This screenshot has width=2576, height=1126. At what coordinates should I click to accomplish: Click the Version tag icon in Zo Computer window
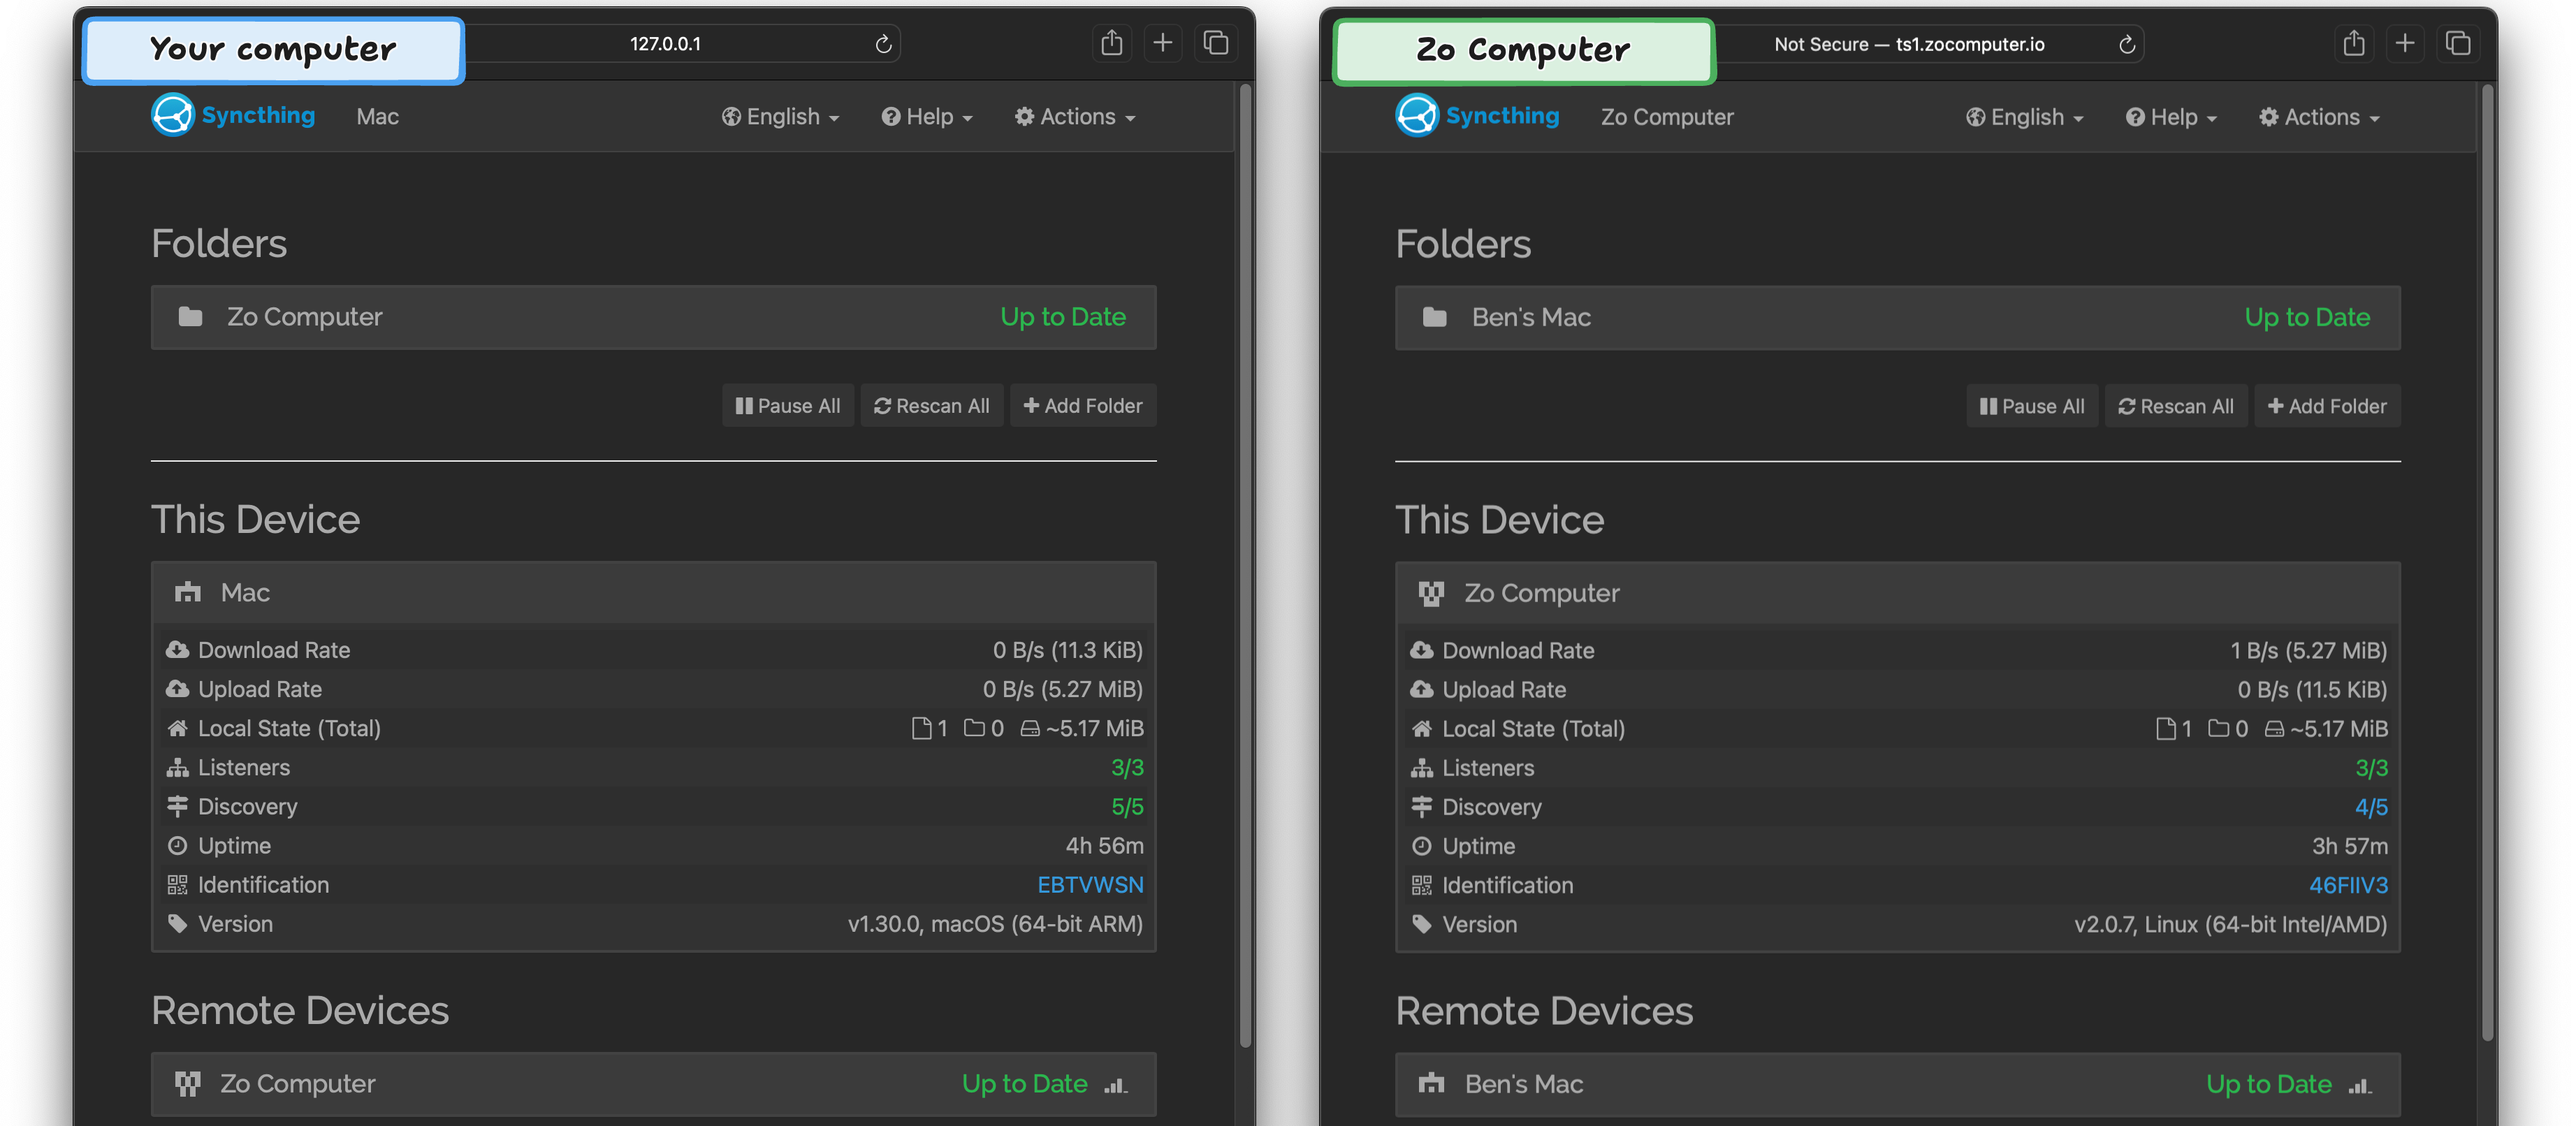pos(1421,924)
